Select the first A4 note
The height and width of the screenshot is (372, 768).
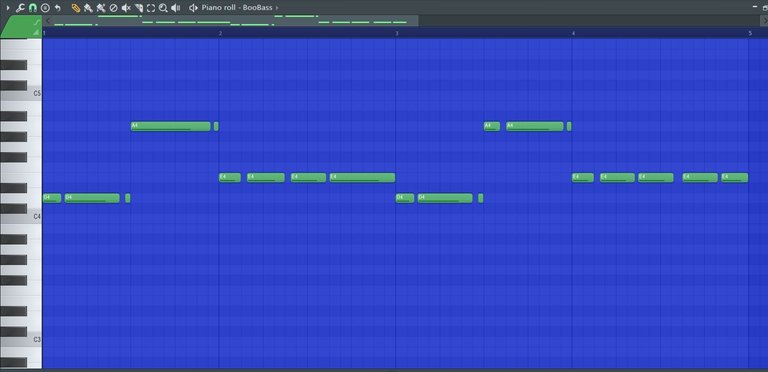tap(171, 126)
